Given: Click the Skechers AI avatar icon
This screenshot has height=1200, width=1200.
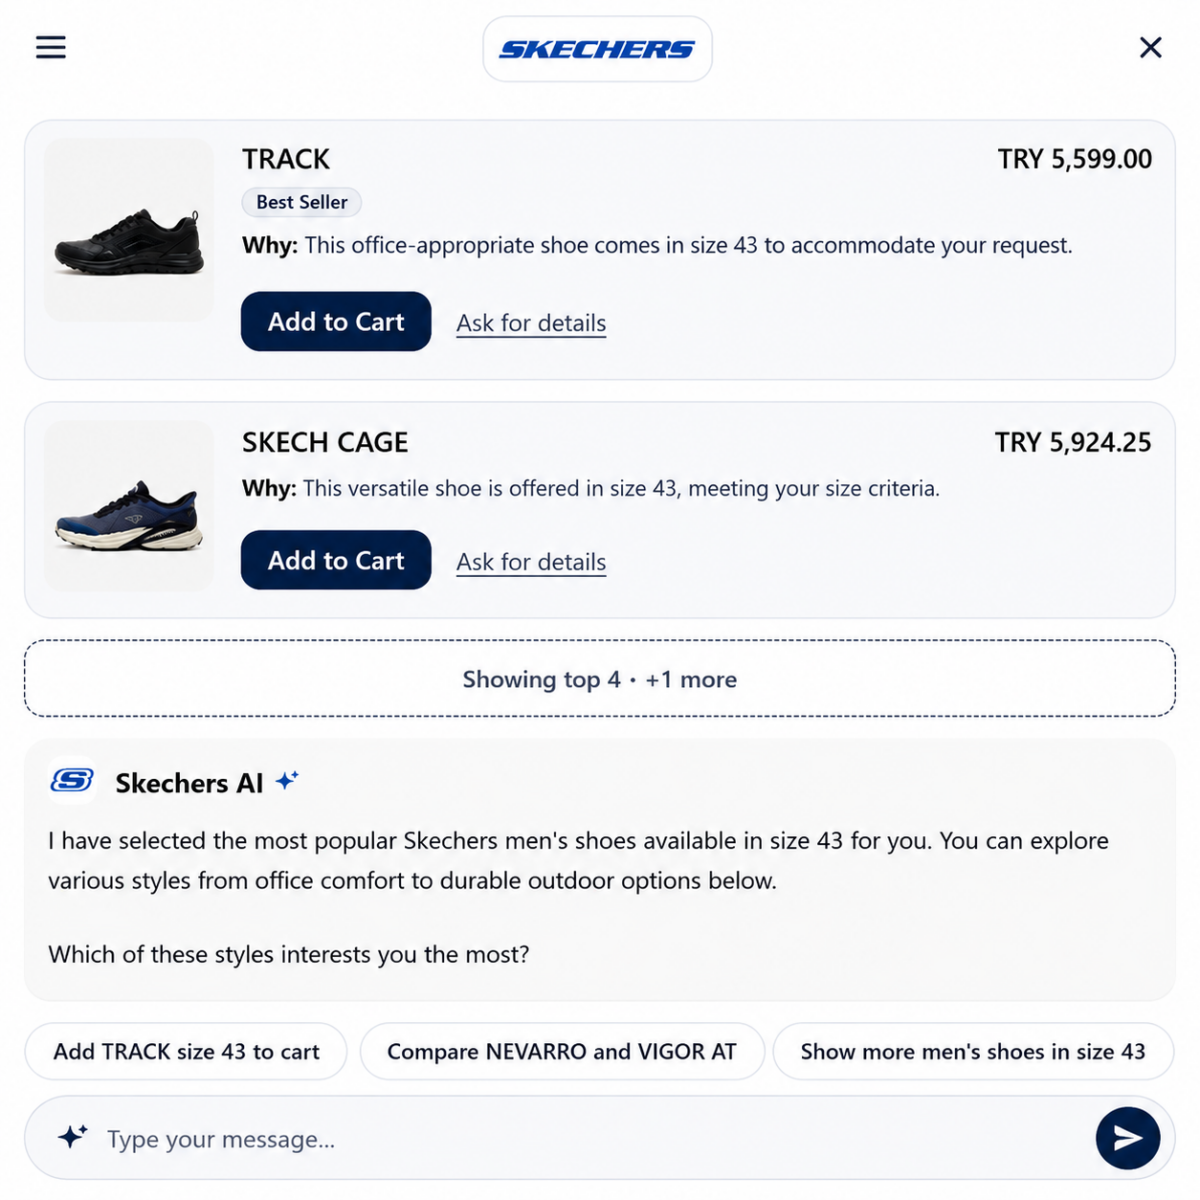Looking at the screenshot, I should (72, 781).
